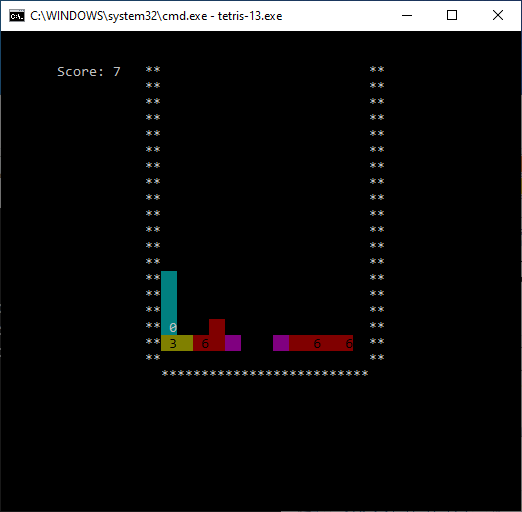Click the lowest right wall asterisks

tap(377, 357)
